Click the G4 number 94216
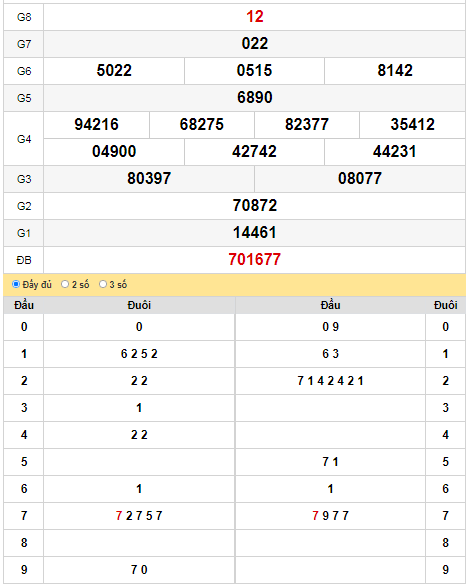Image resolution: width=470 pixels, height=586 pixels. click(x=96, y=124)
